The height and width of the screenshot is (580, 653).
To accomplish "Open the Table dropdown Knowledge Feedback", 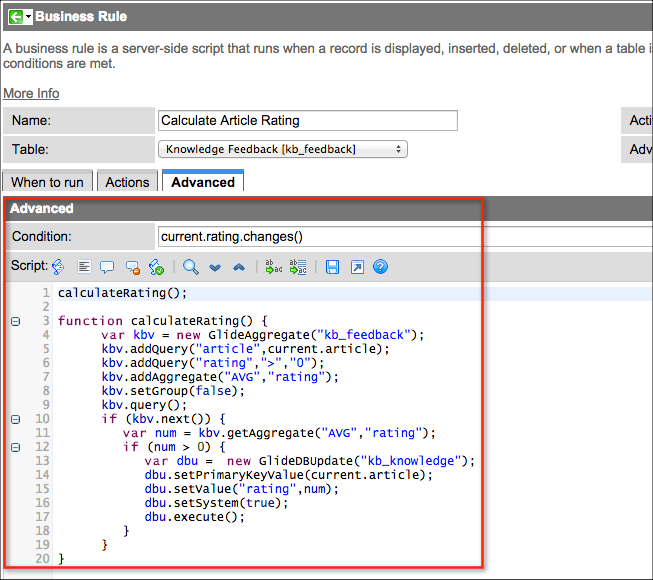I will tap(283, 149).
